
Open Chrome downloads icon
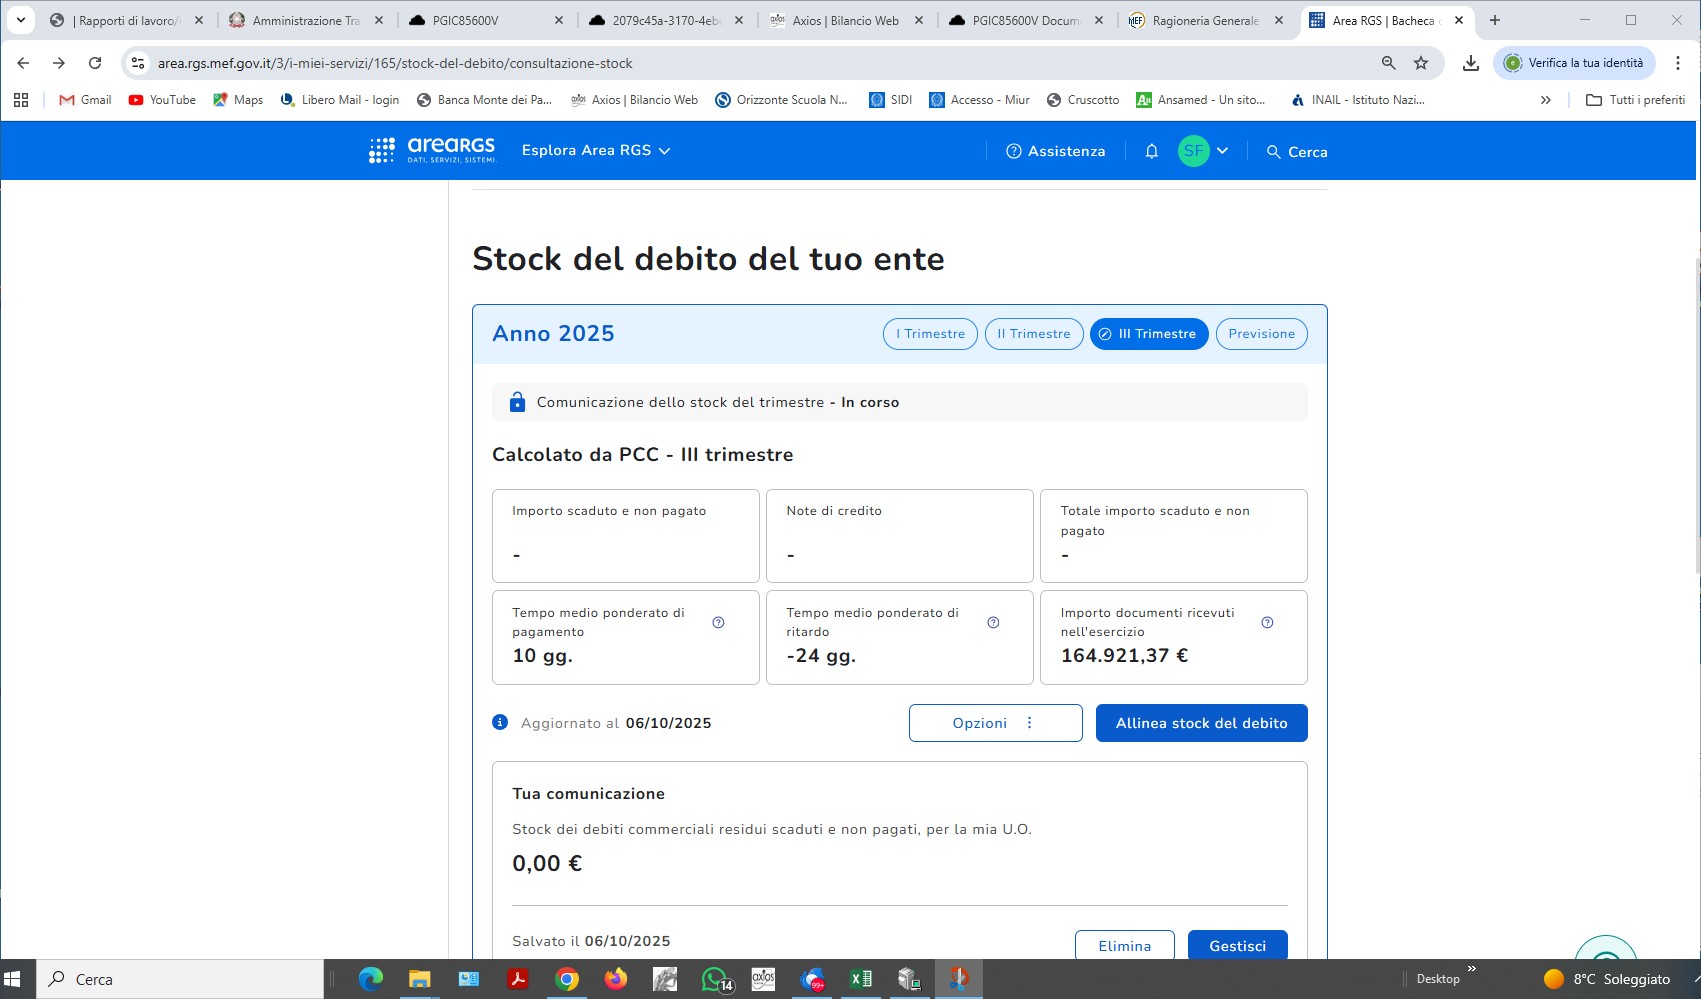click(x=1470, y=63)
